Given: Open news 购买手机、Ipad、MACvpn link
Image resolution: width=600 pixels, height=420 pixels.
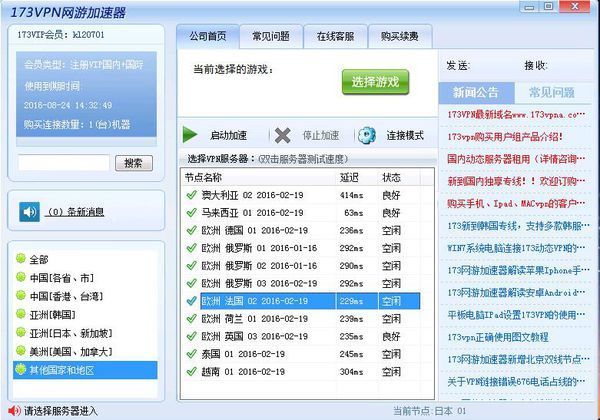Looking at the screenshot, I should pos(516,203).
